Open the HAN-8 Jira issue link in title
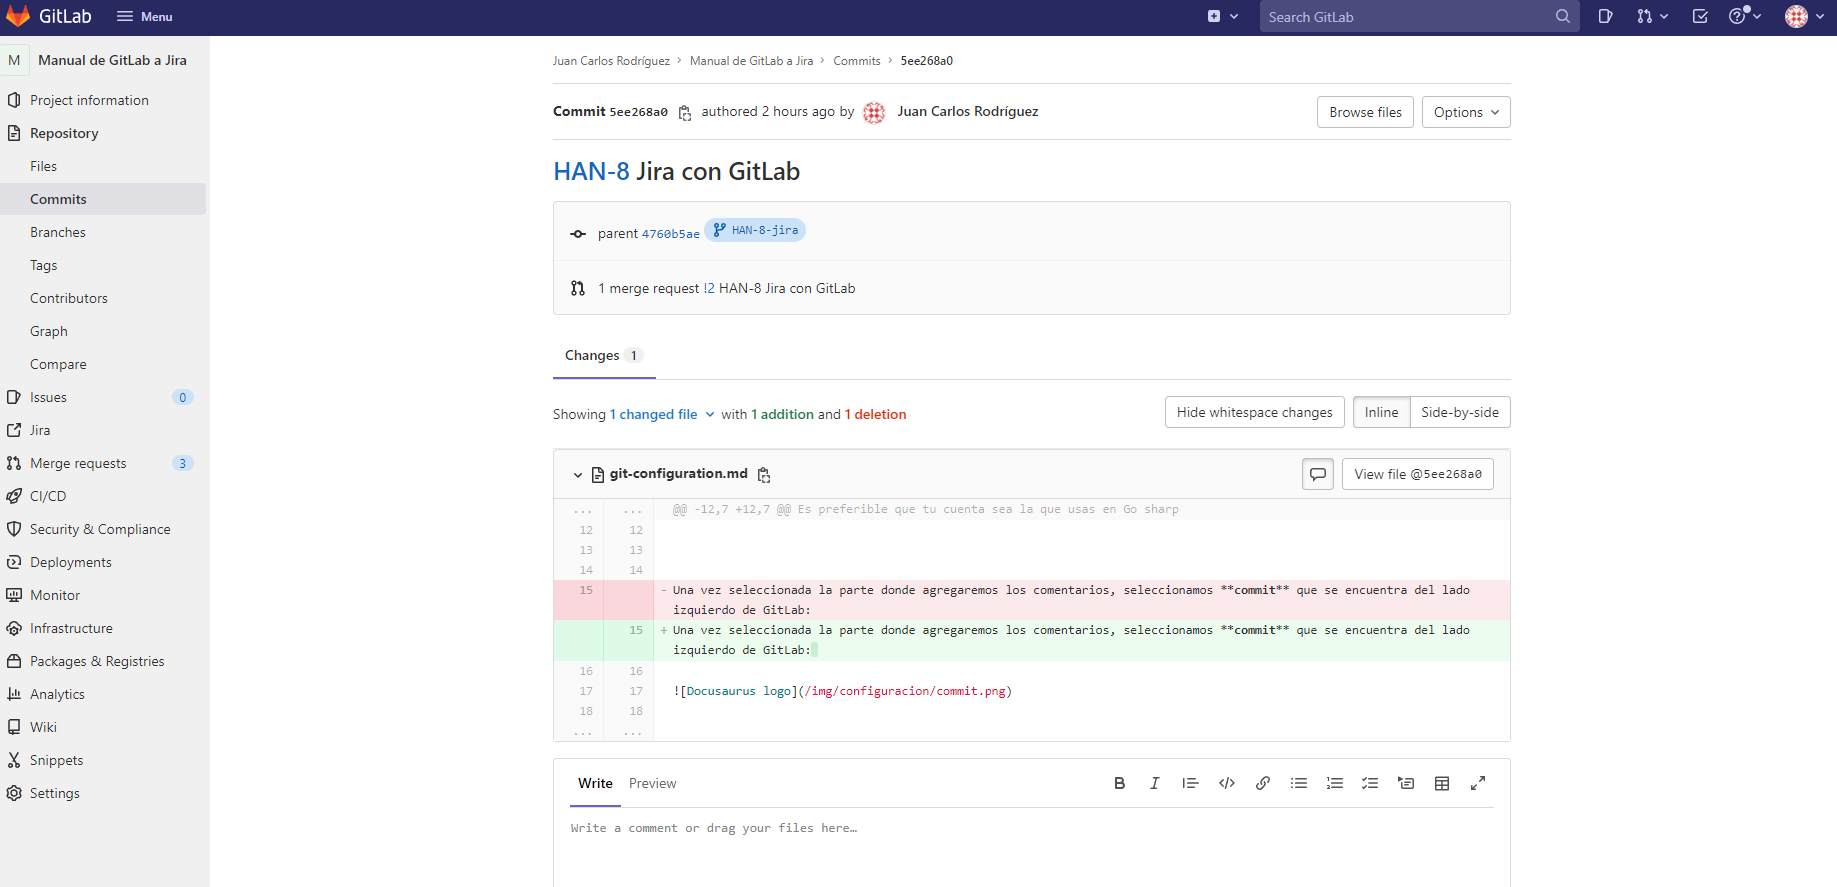1837x887 pixels. click(591, 171)
